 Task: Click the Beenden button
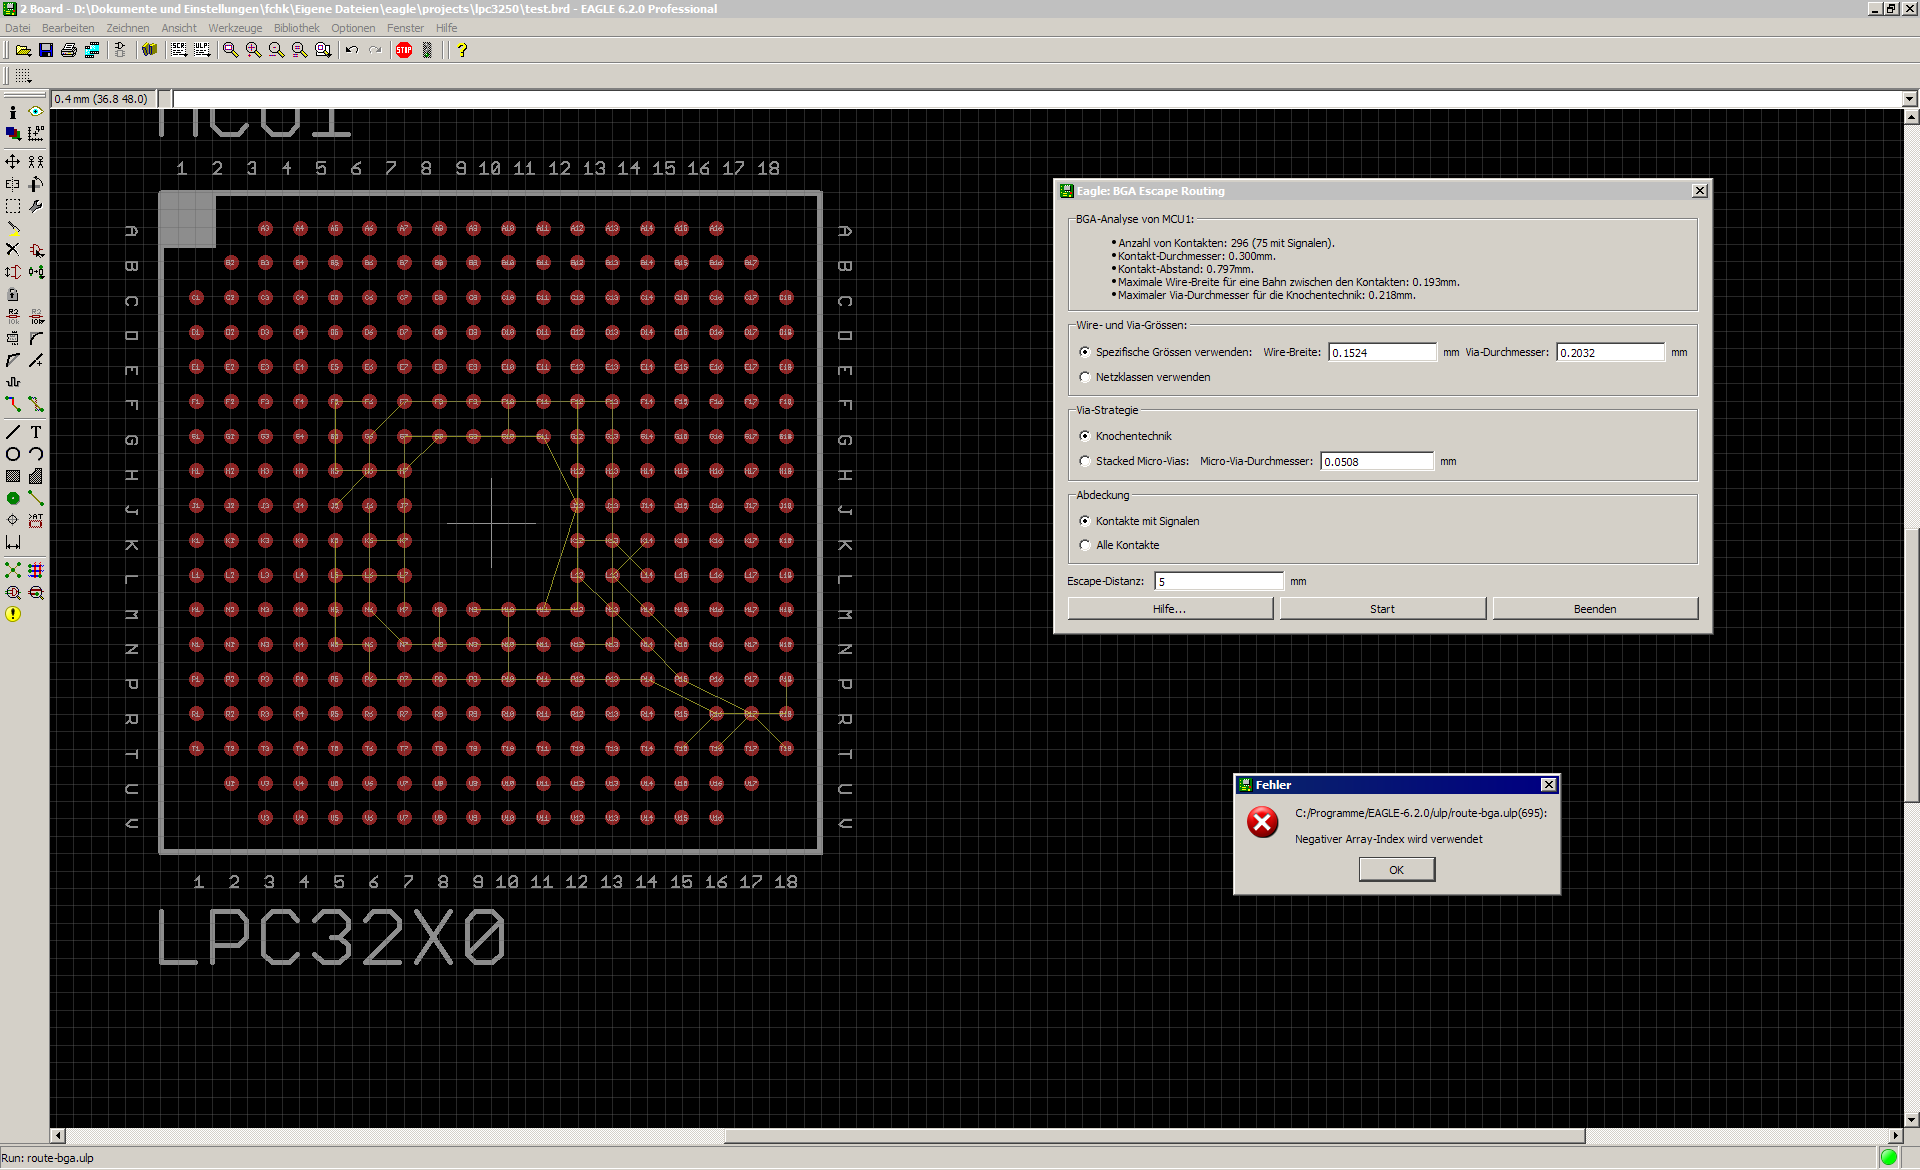1595,609
